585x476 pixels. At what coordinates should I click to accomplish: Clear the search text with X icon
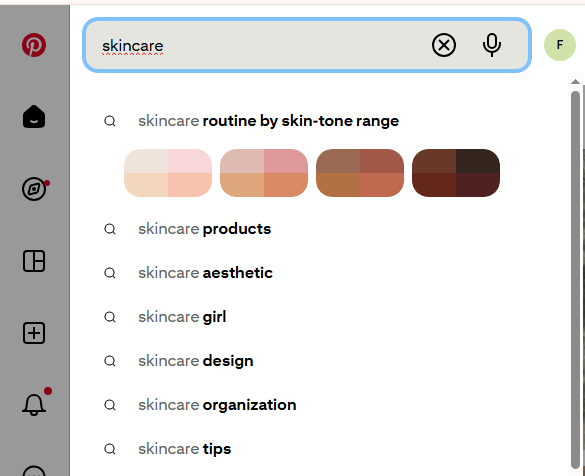(444, 45)
